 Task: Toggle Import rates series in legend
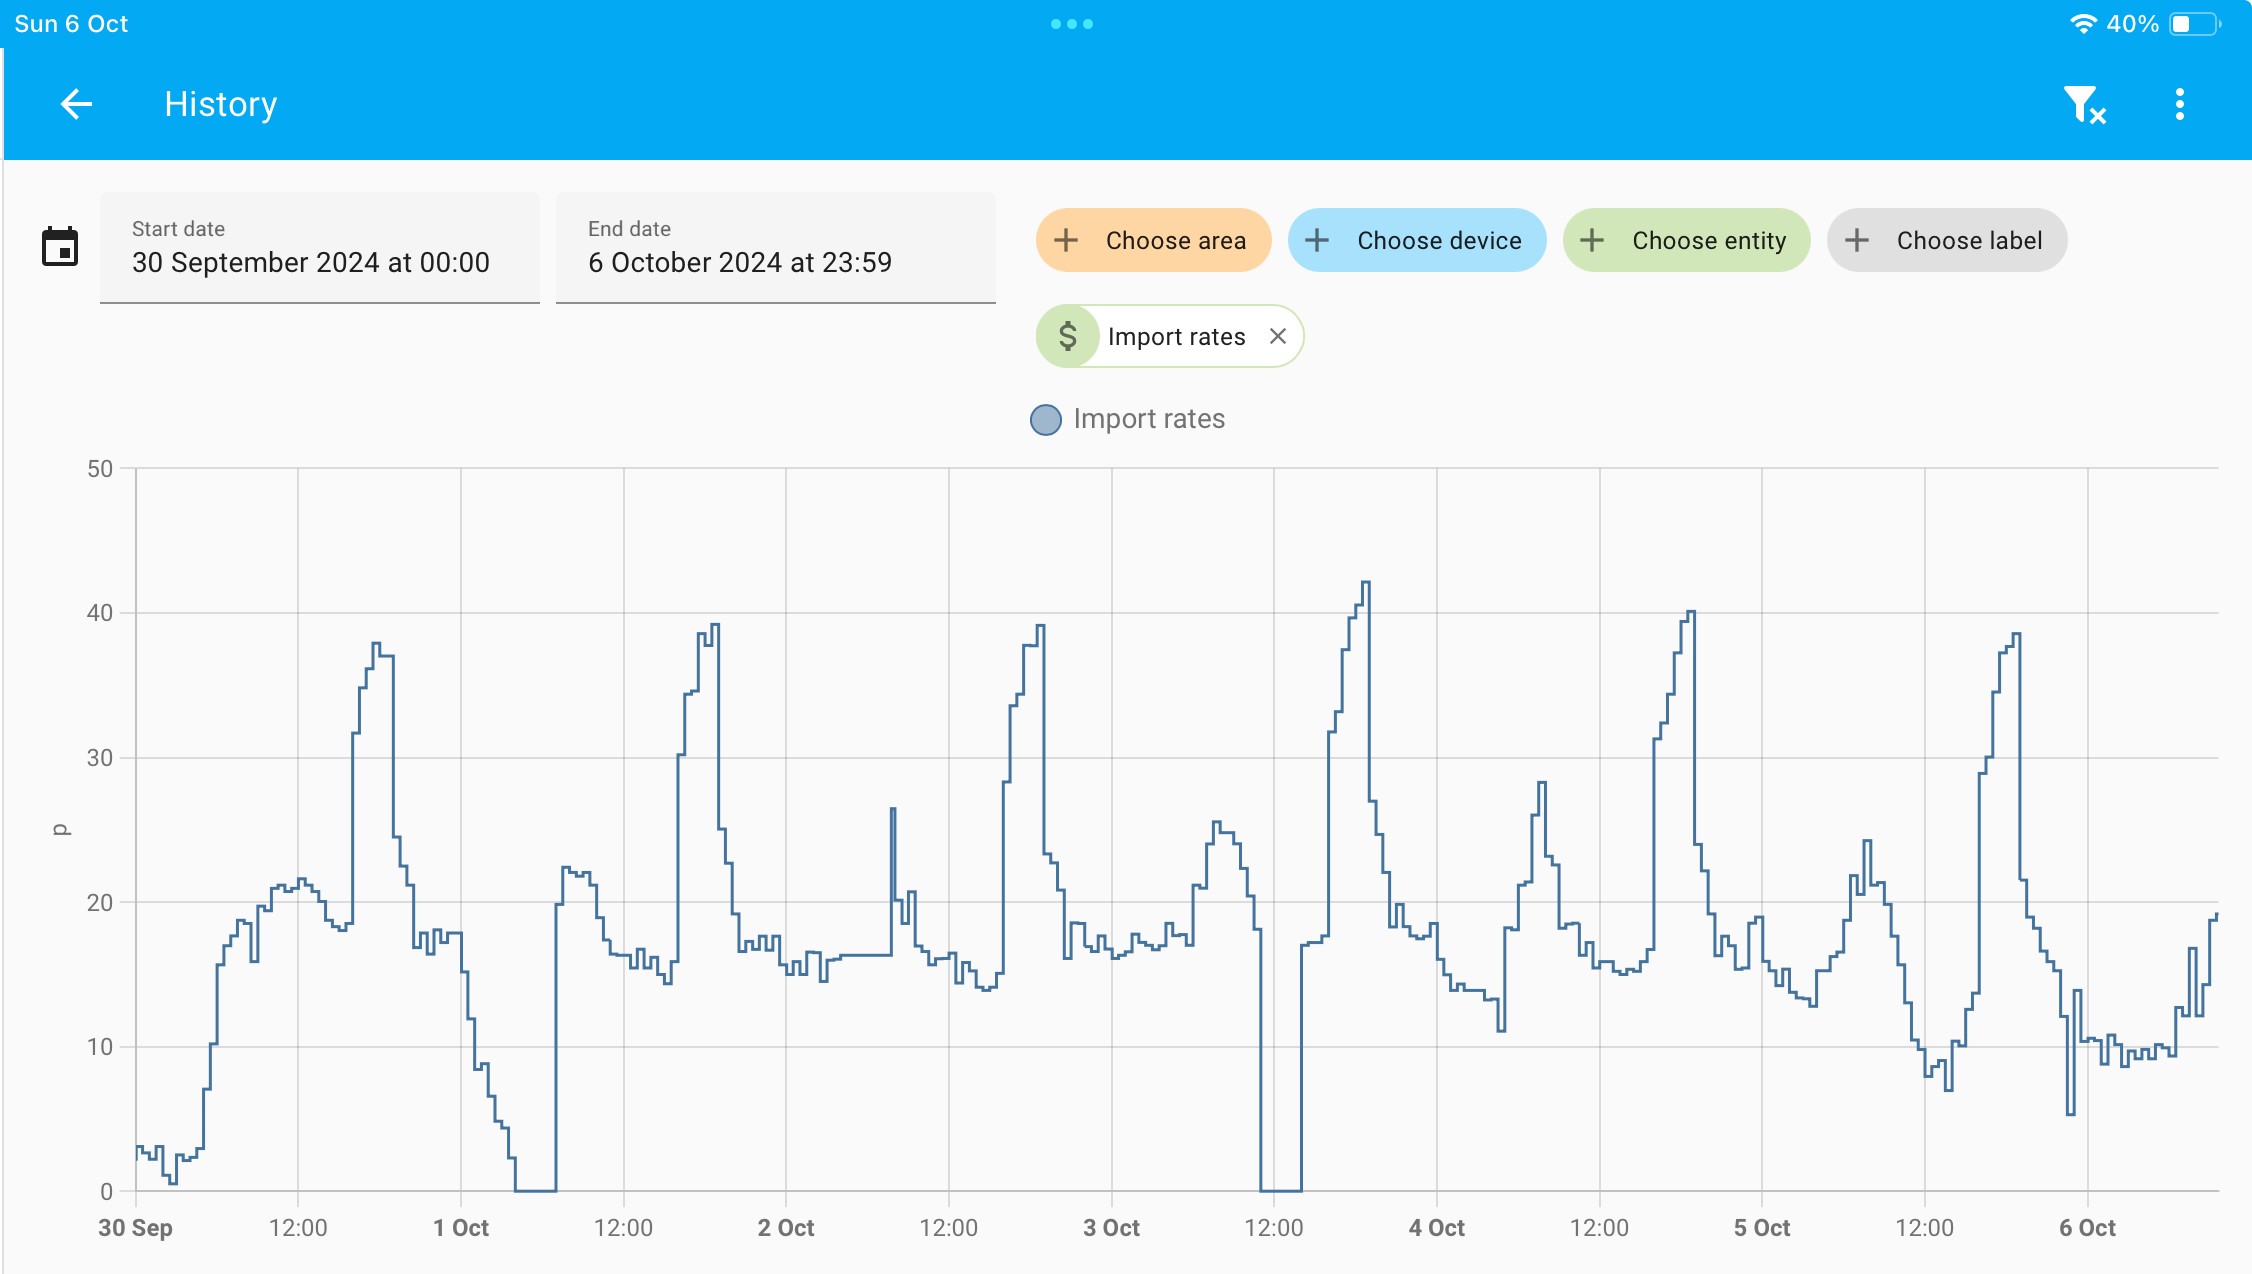coord(1128,419)
